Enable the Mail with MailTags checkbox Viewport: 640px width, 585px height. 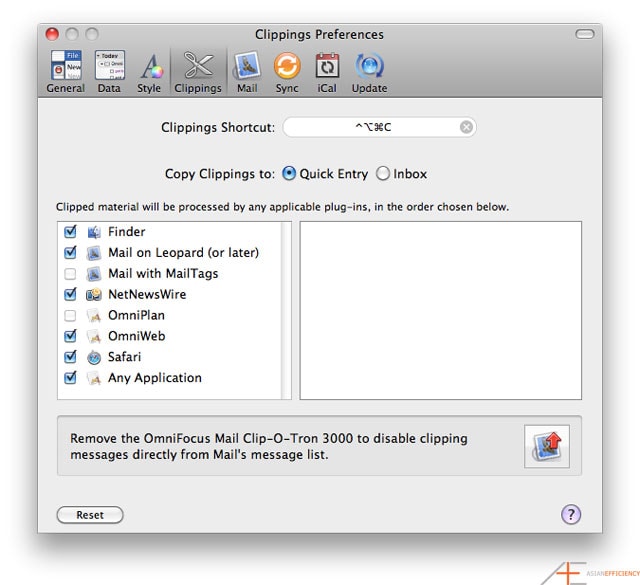tap(70, 274)
